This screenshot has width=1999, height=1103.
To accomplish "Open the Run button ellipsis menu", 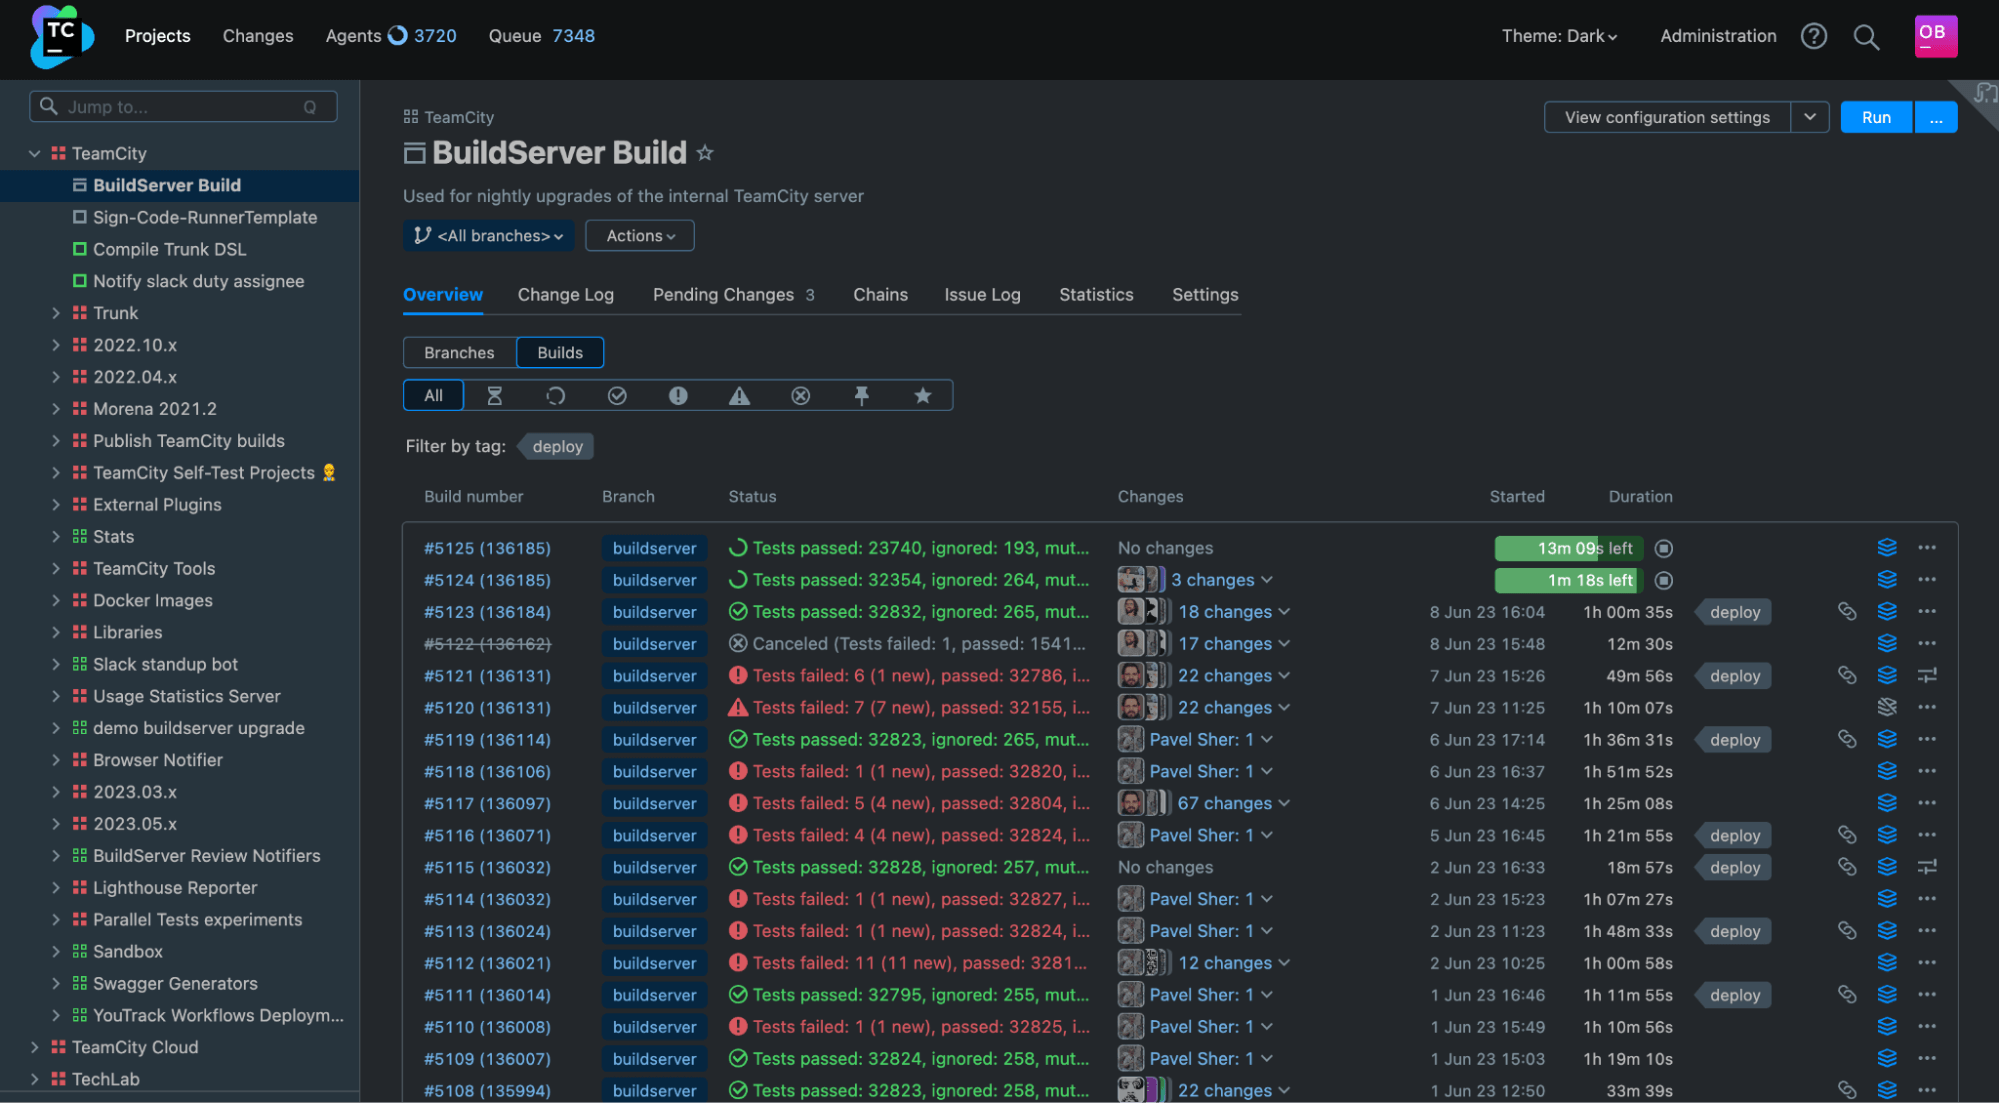I will coord(1936,117).
